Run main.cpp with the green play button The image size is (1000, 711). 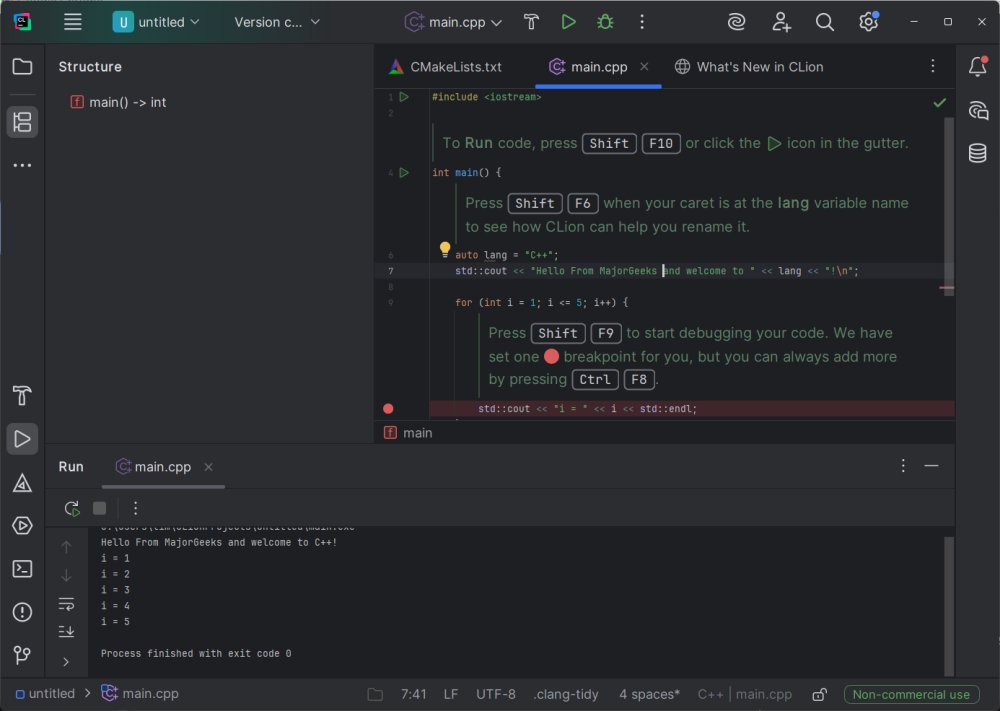coord(568,22)
